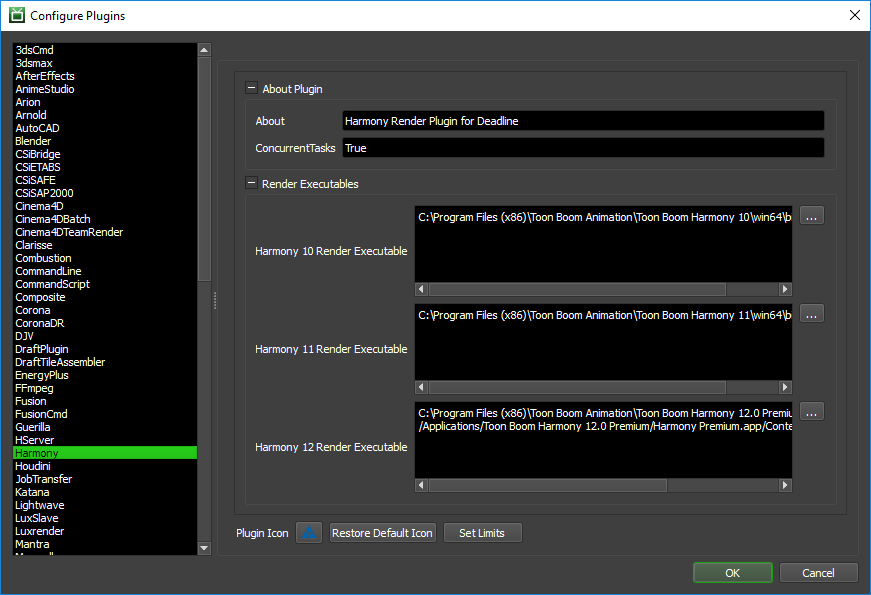
Task: Click Harmony 10 path horizontal scrollbar thumb
Action: [577, 289]
